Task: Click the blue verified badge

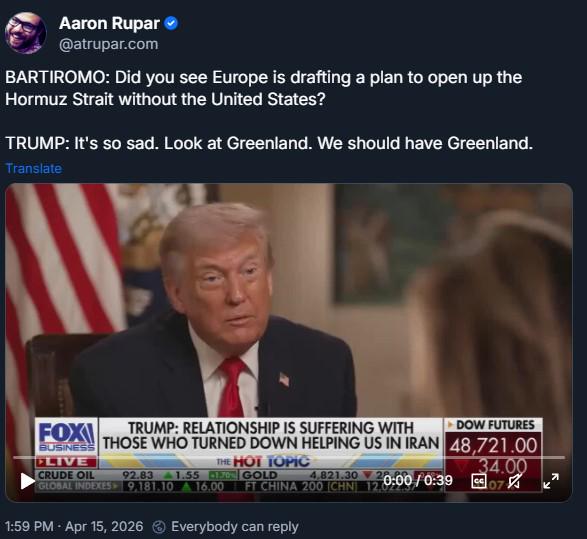Action: [x=171, y=23]
